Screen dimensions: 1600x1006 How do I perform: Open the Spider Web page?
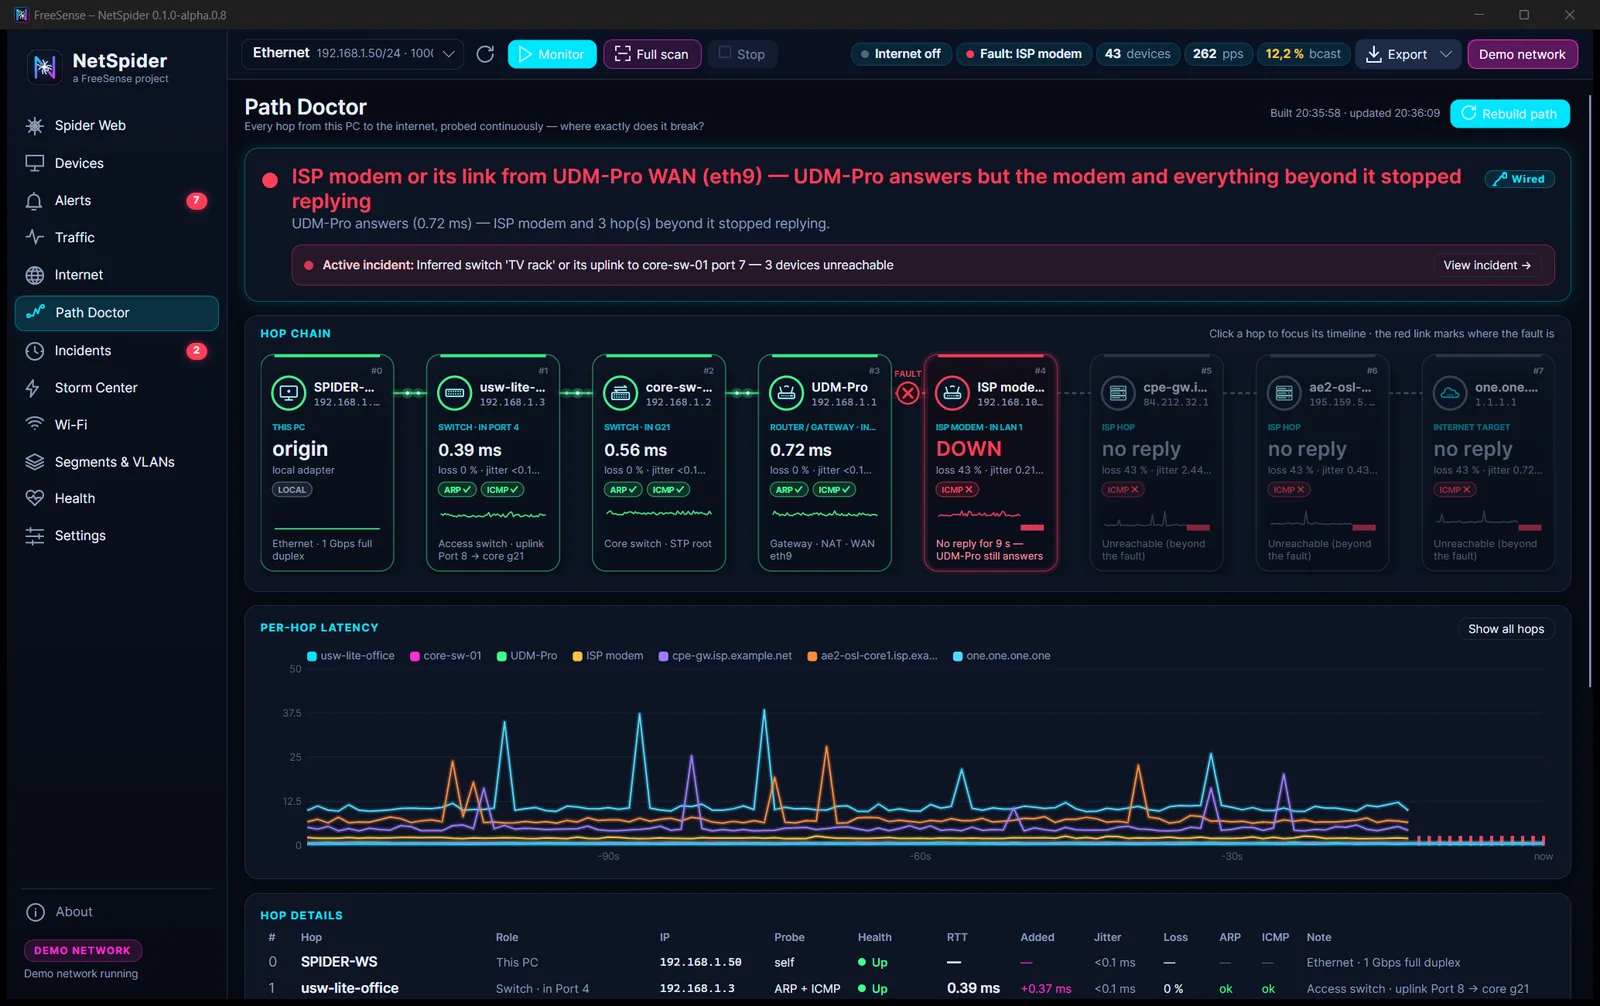tap(117, 125)
